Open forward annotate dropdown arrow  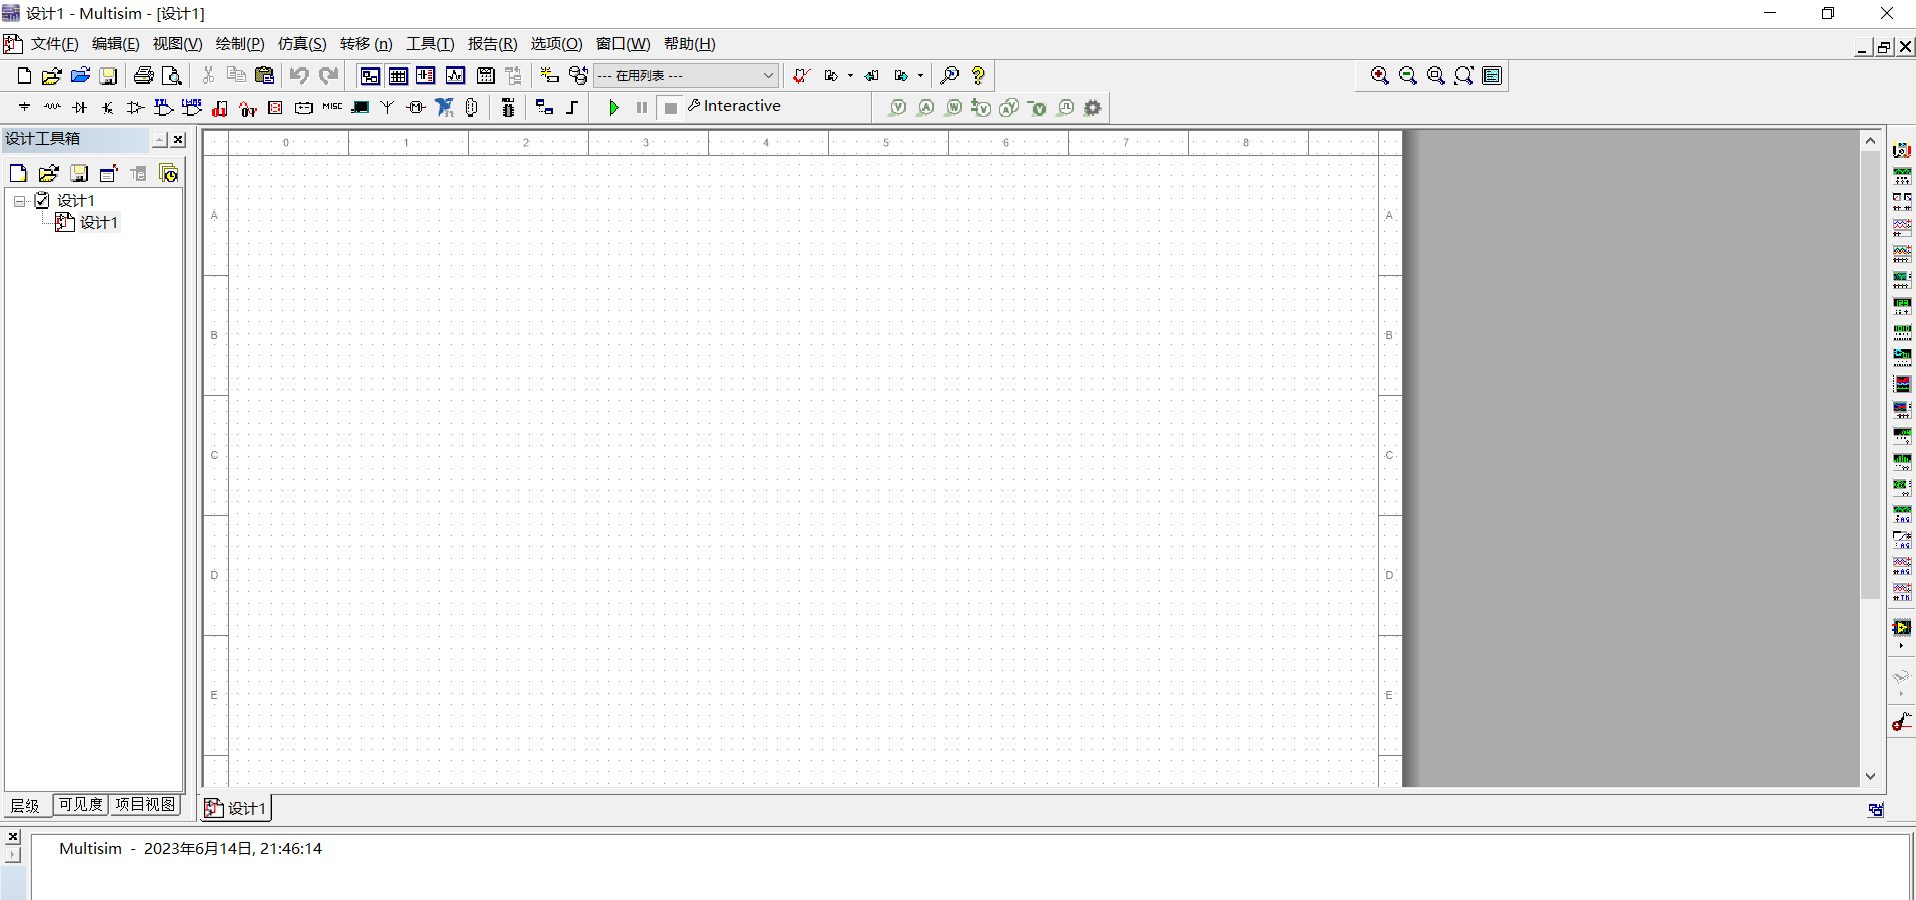click(920, 75)
